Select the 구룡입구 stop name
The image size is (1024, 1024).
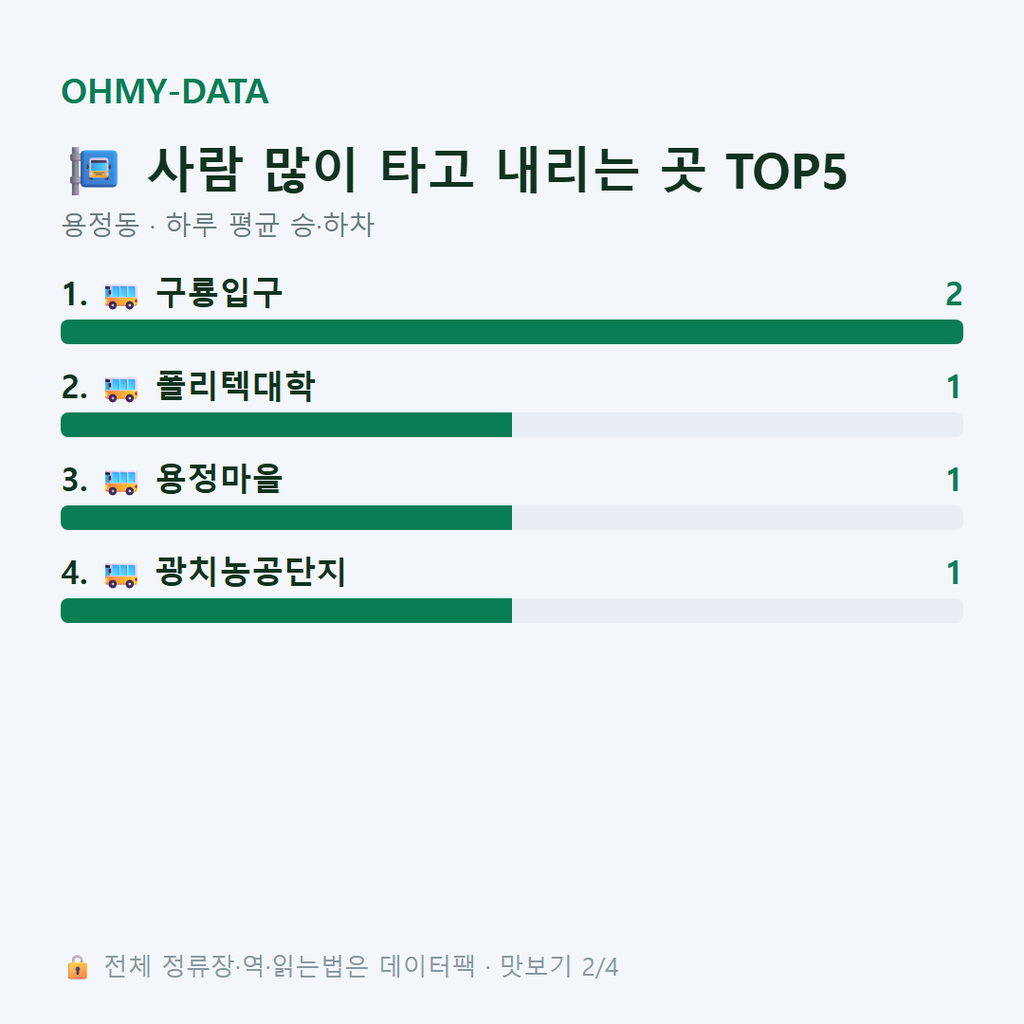pos(219,293)
